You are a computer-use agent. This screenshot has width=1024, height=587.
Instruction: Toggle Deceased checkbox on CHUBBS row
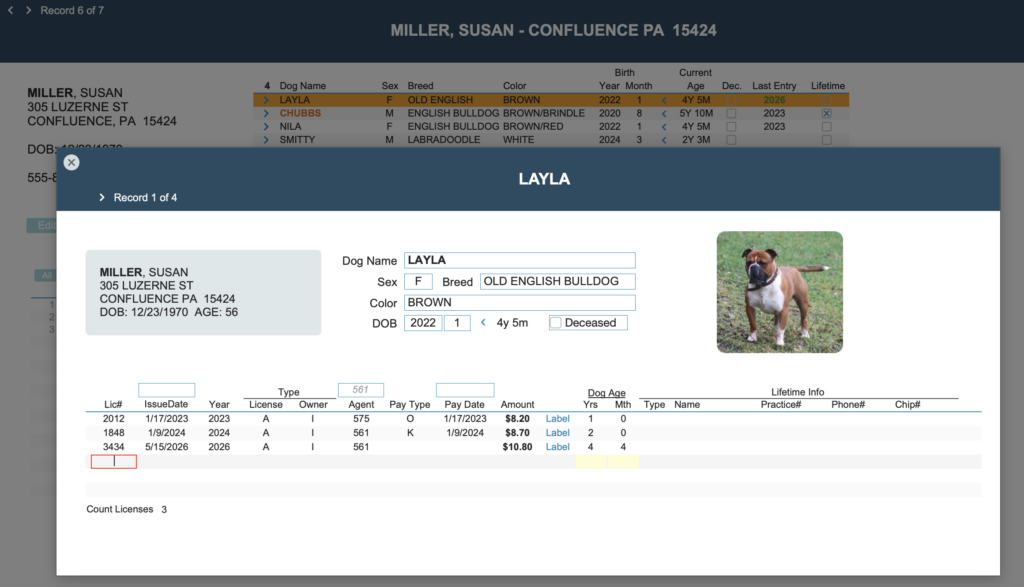pyautogui.click(x=731, y=113)
